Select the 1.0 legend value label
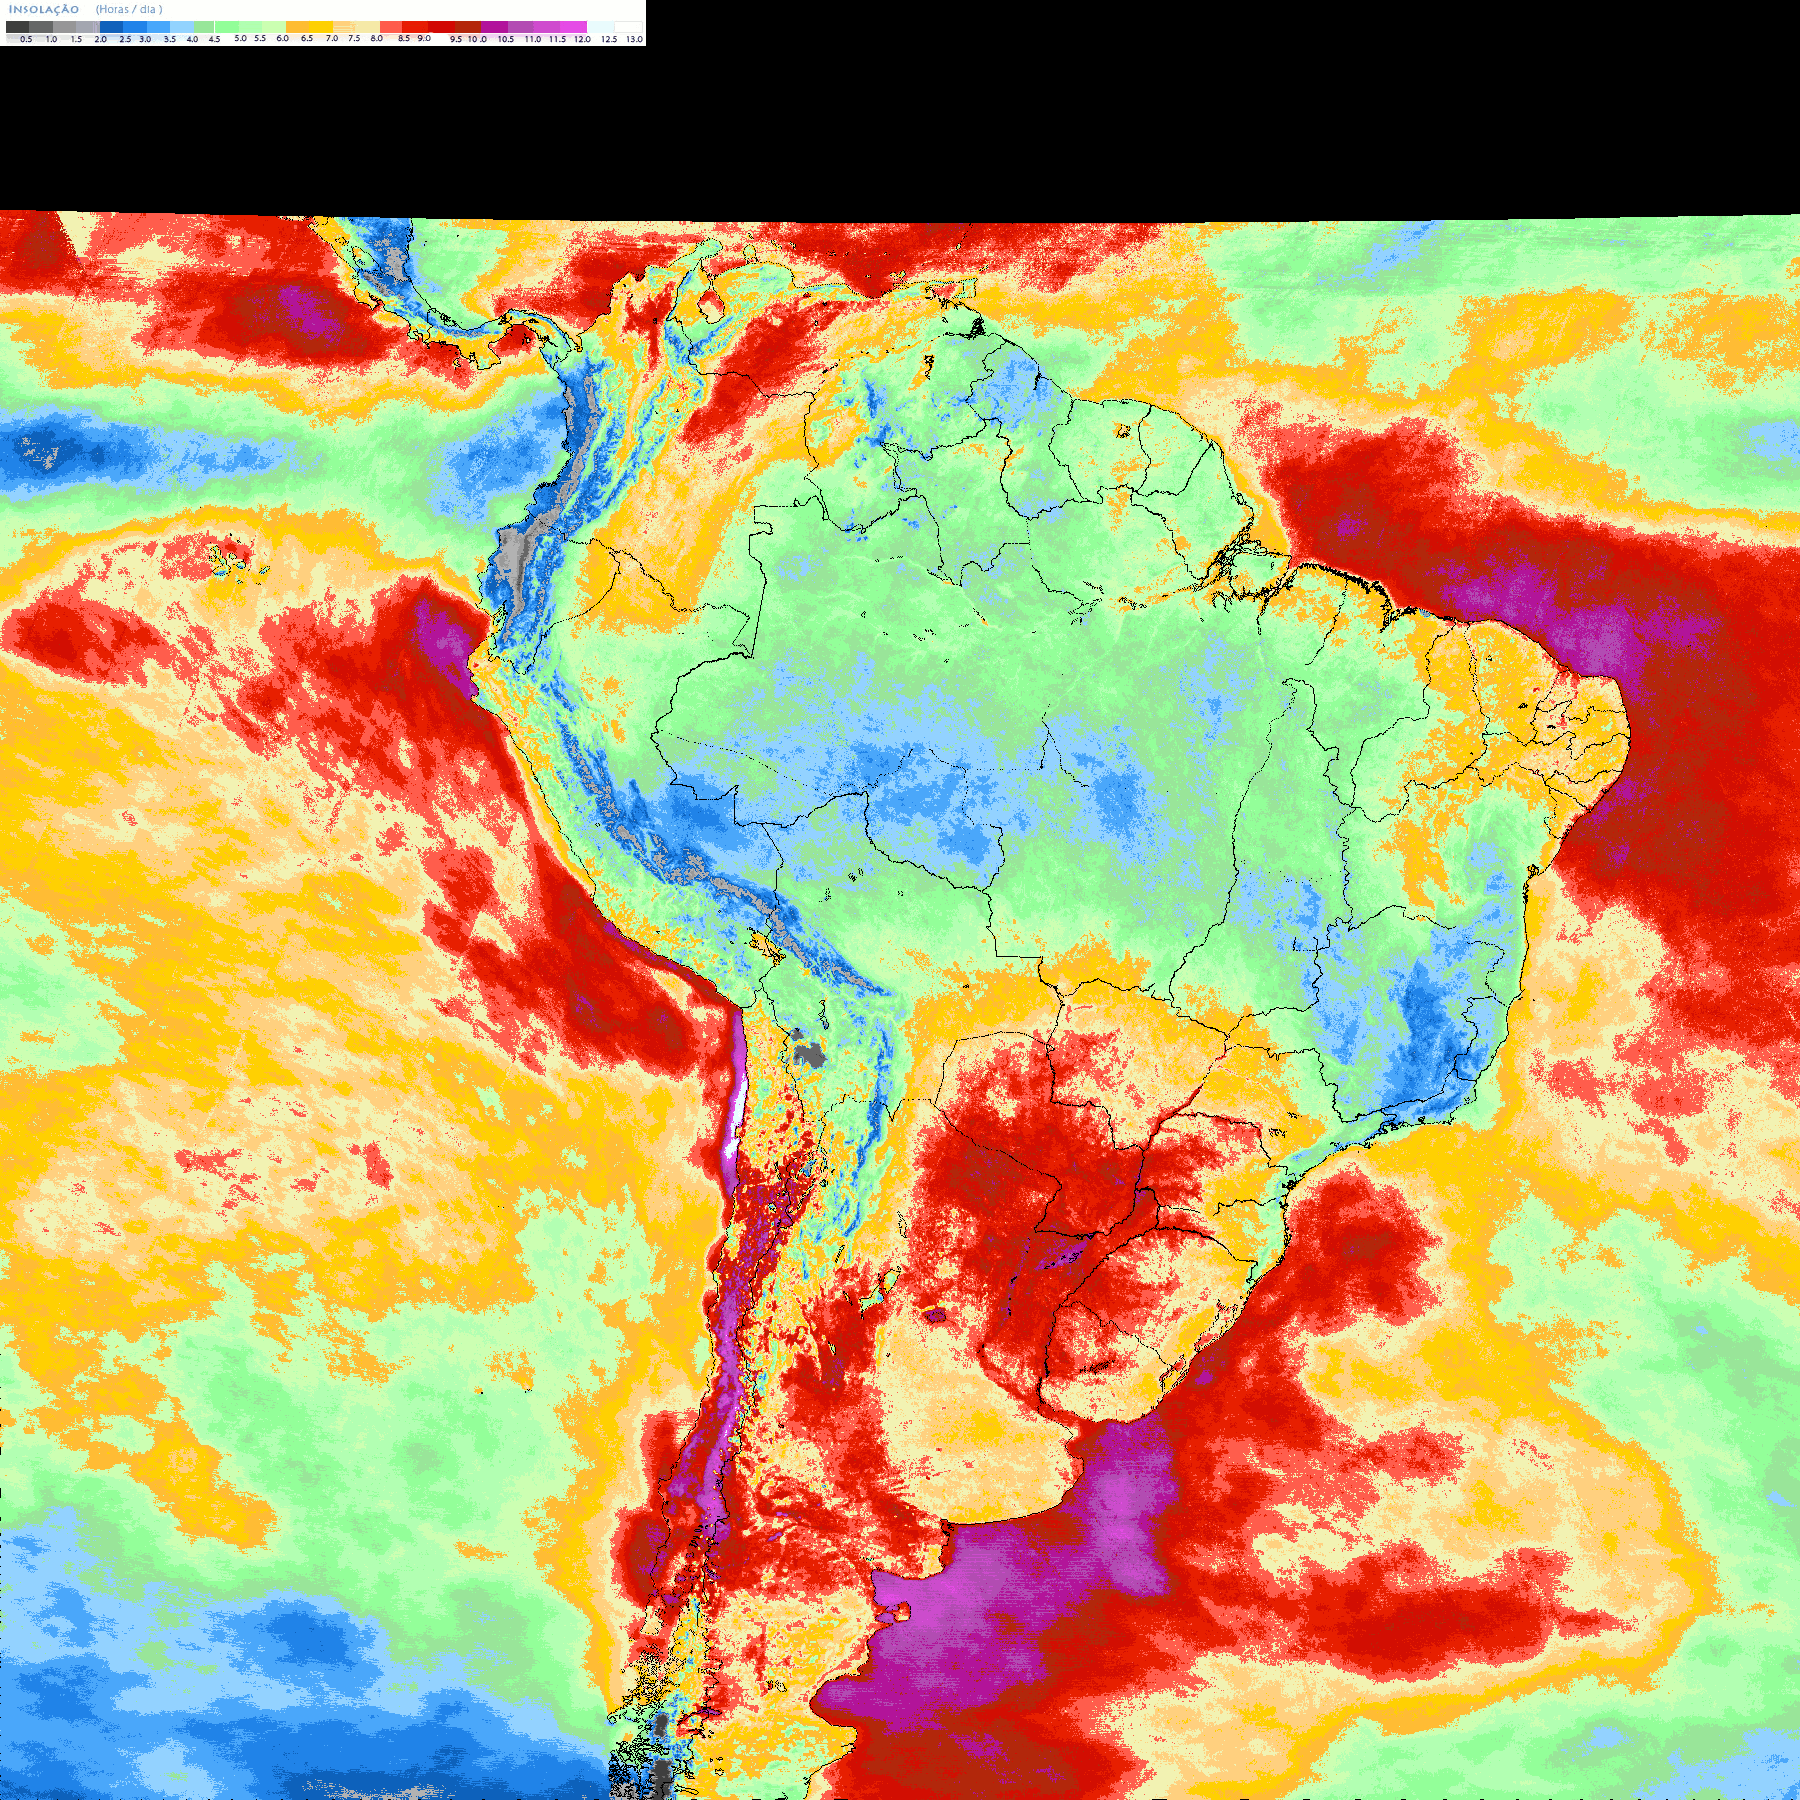This screenshot has height=1800, width=1800. [51, 39]
